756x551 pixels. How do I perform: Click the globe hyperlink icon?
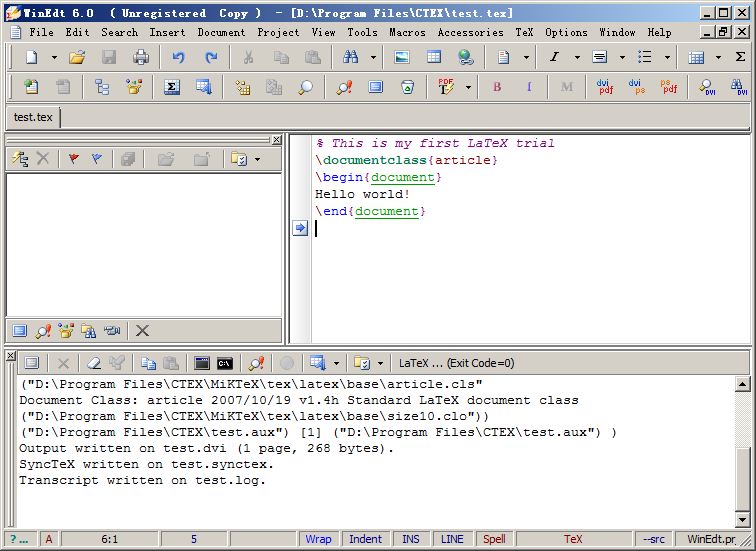point(466,57)
